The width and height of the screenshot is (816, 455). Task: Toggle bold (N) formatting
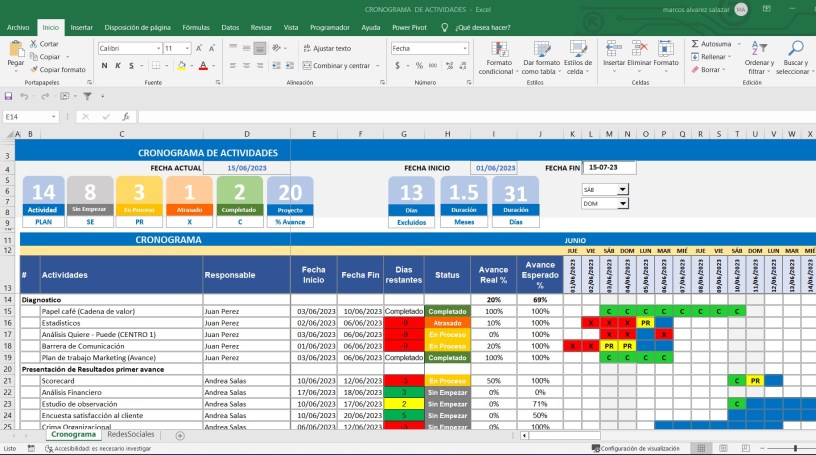[103, 66]
